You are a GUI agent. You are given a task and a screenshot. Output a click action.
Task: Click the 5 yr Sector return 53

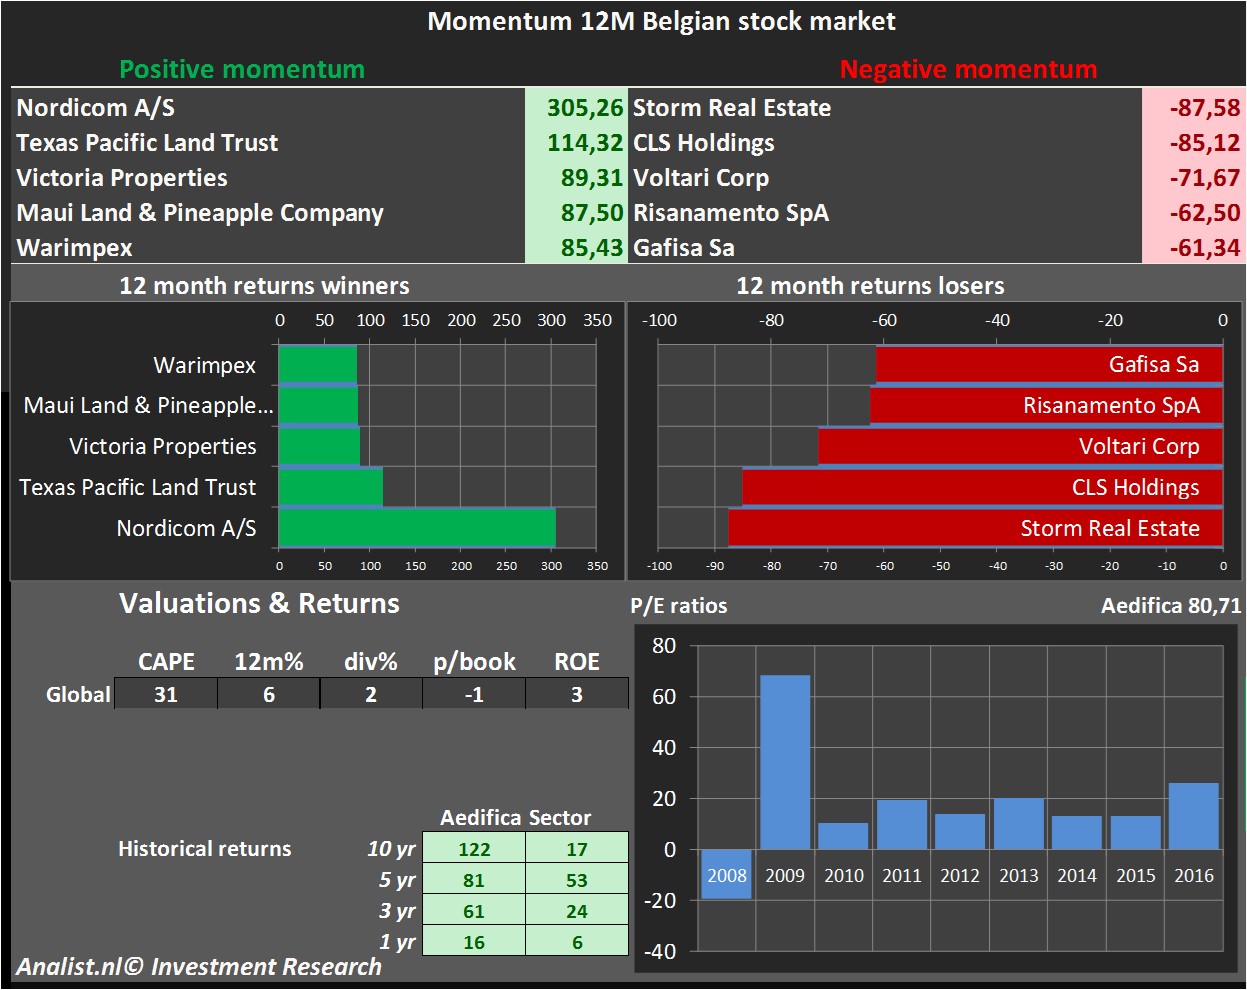point(577,880)
